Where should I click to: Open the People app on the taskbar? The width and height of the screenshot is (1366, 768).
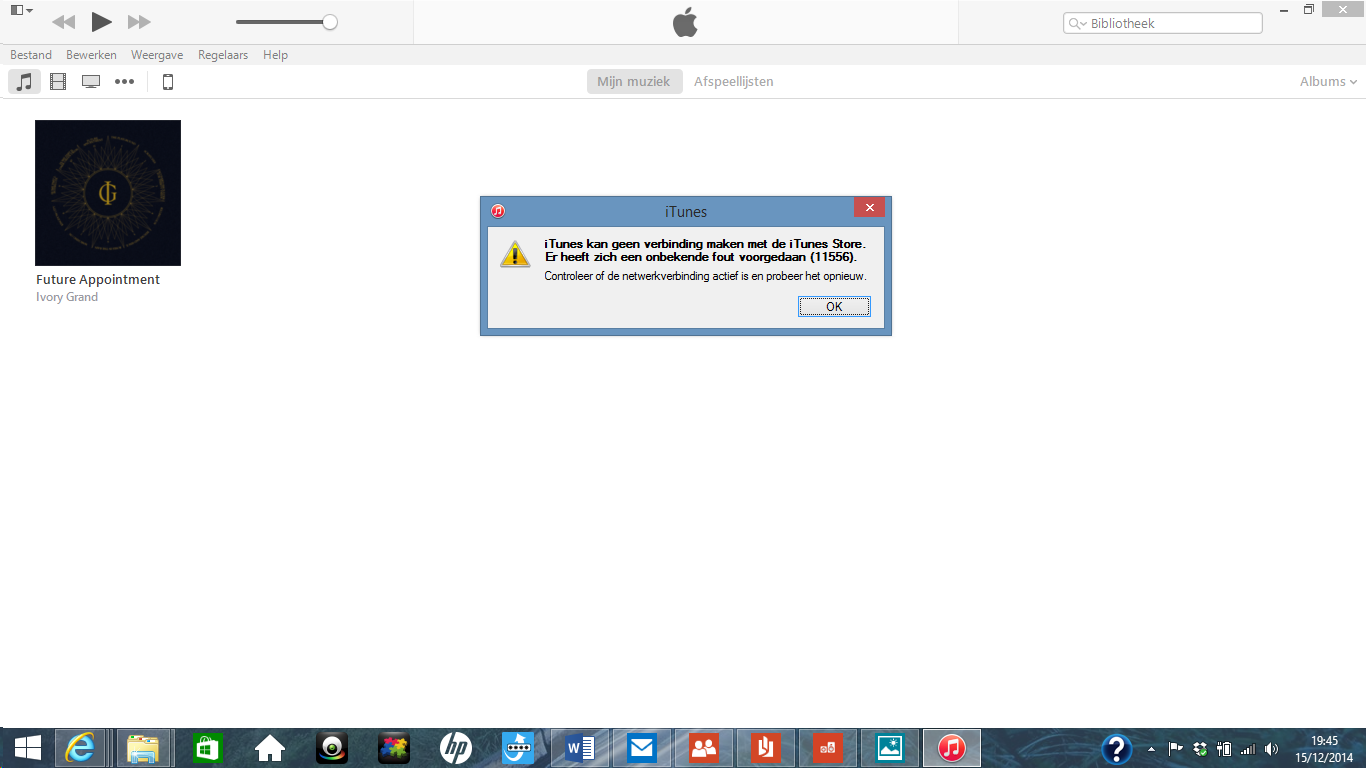[x=704, y=748]
